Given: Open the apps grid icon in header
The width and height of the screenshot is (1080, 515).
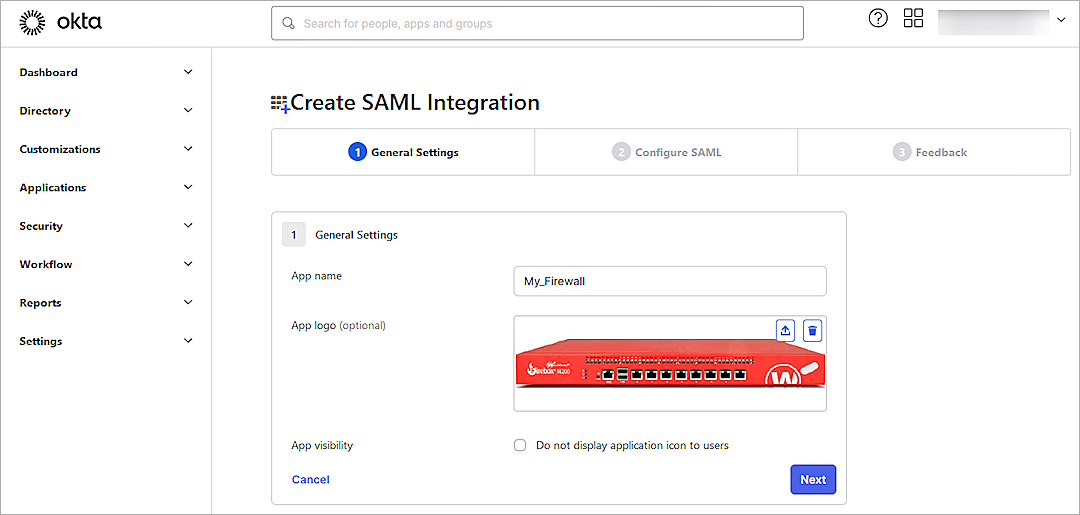Looking at the screenshot, I should point(913,19).
